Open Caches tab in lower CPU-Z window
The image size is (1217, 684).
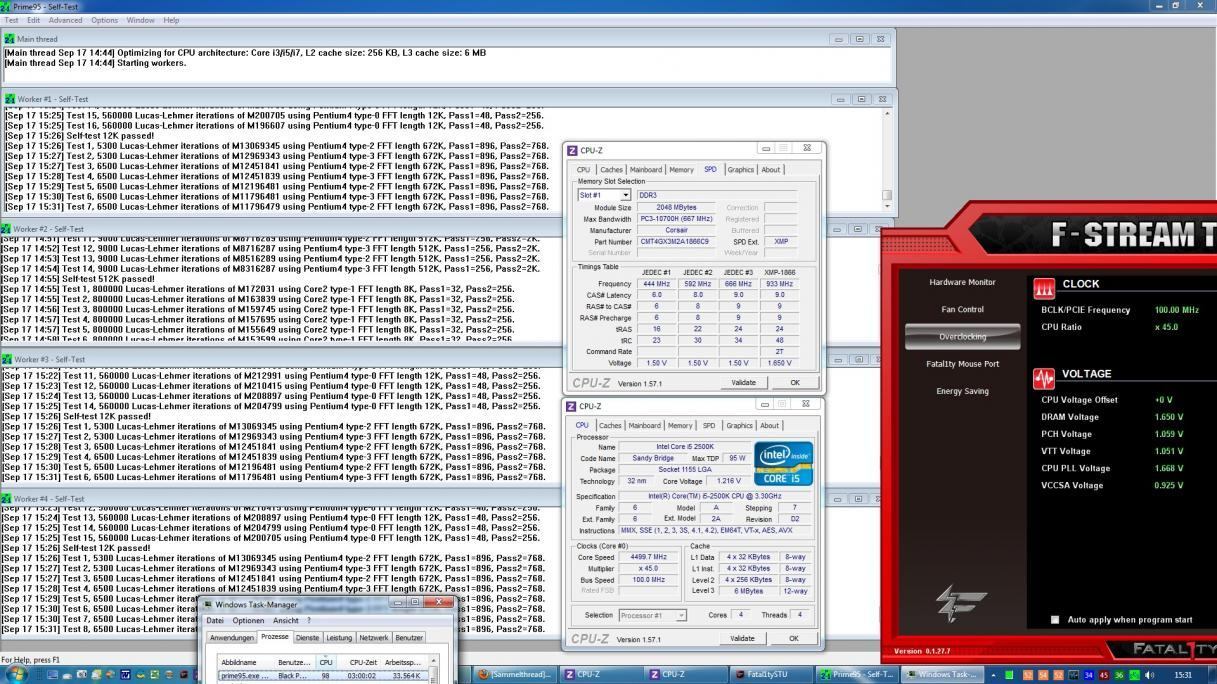(610, 426)
